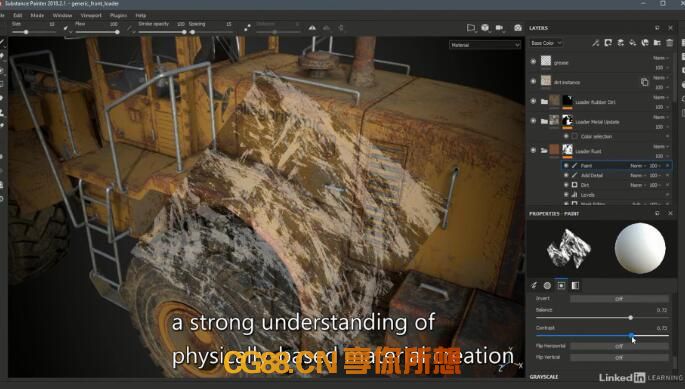Click the add fill layer bucket icon
685x389 pixels.
633,43
